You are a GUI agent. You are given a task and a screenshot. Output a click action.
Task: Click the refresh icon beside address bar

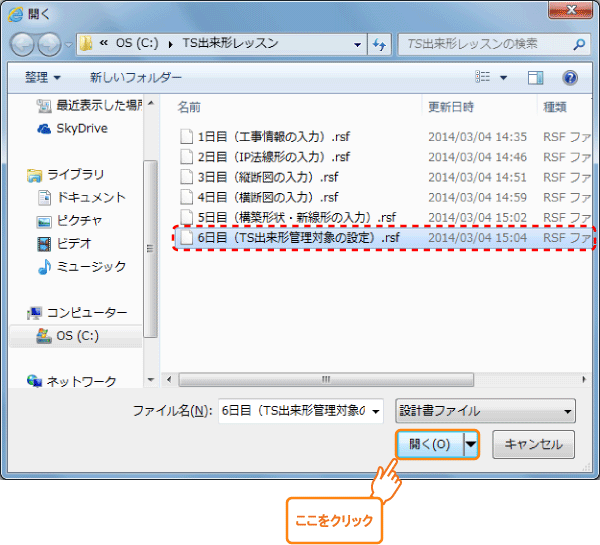[x=378, y=45]
